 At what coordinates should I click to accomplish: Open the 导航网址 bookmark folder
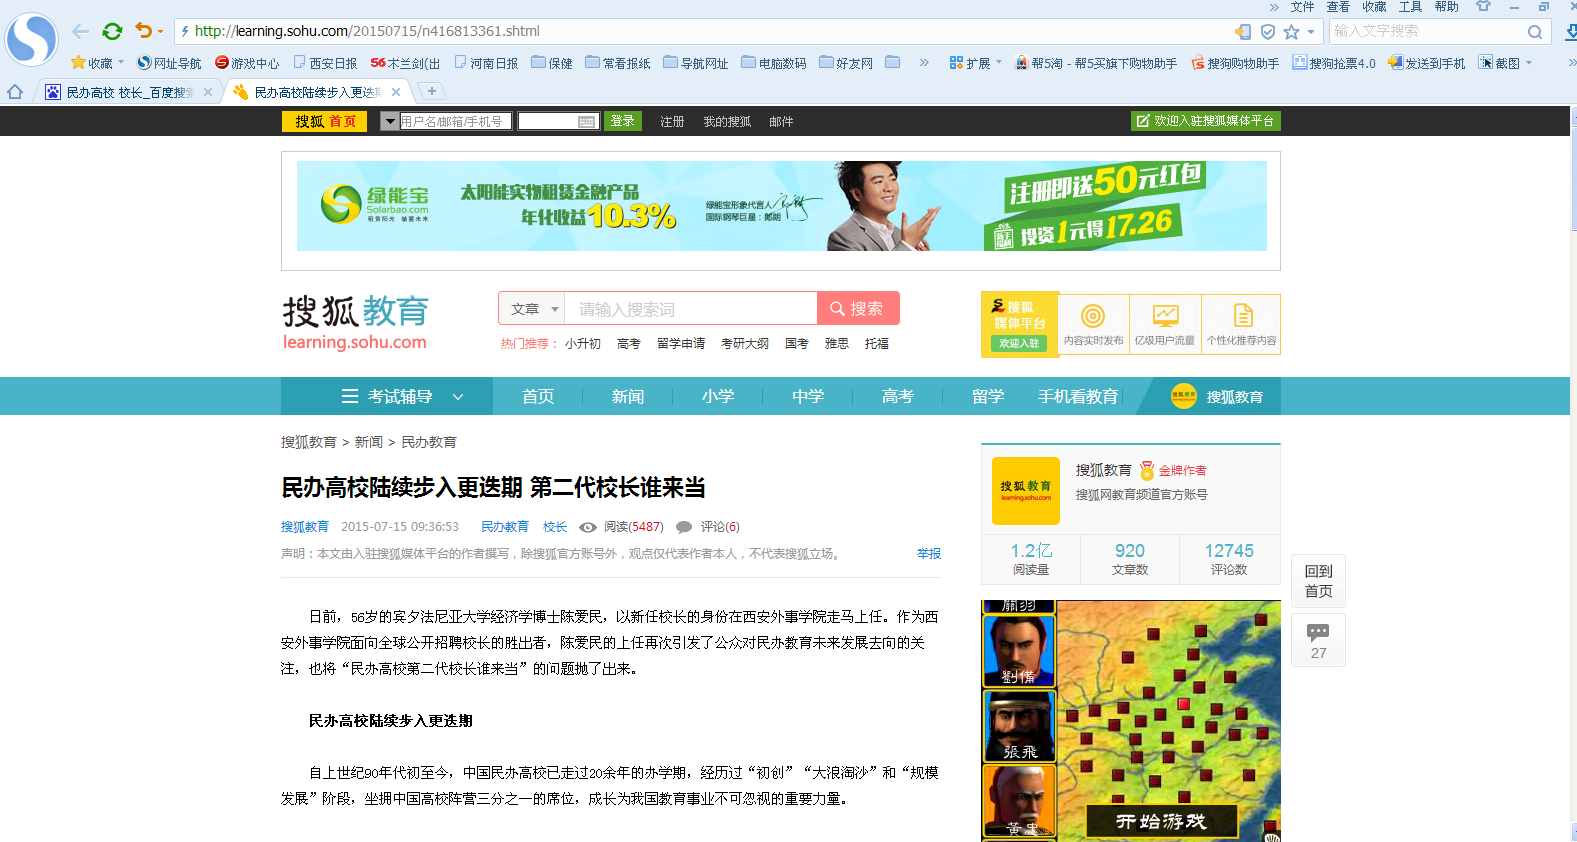click(696, 63)
